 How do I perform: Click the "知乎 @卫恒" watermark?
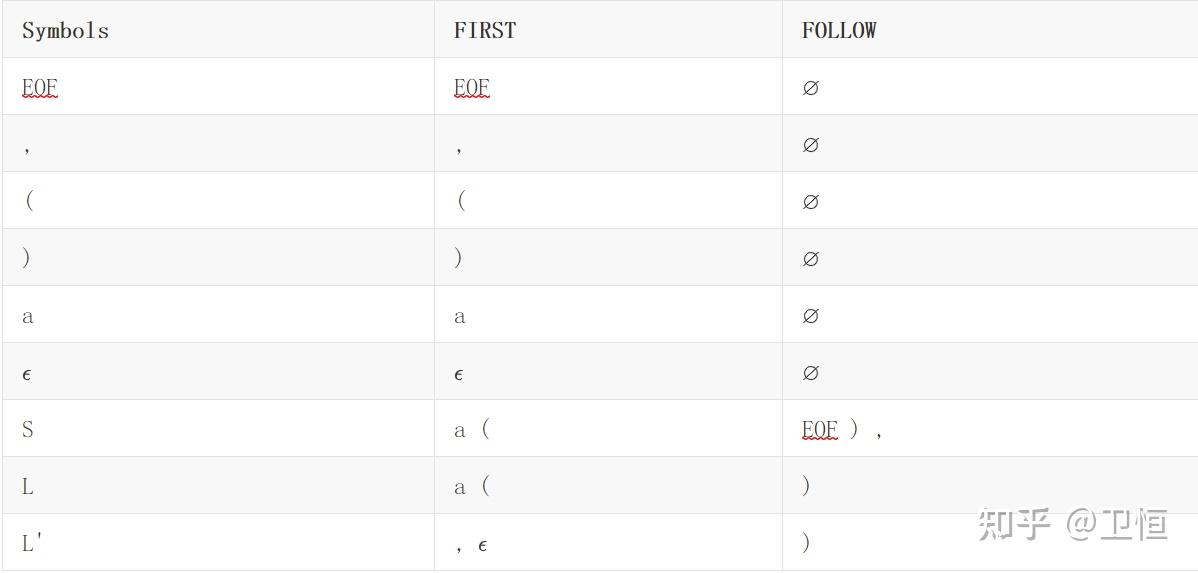click(1072, 523)
